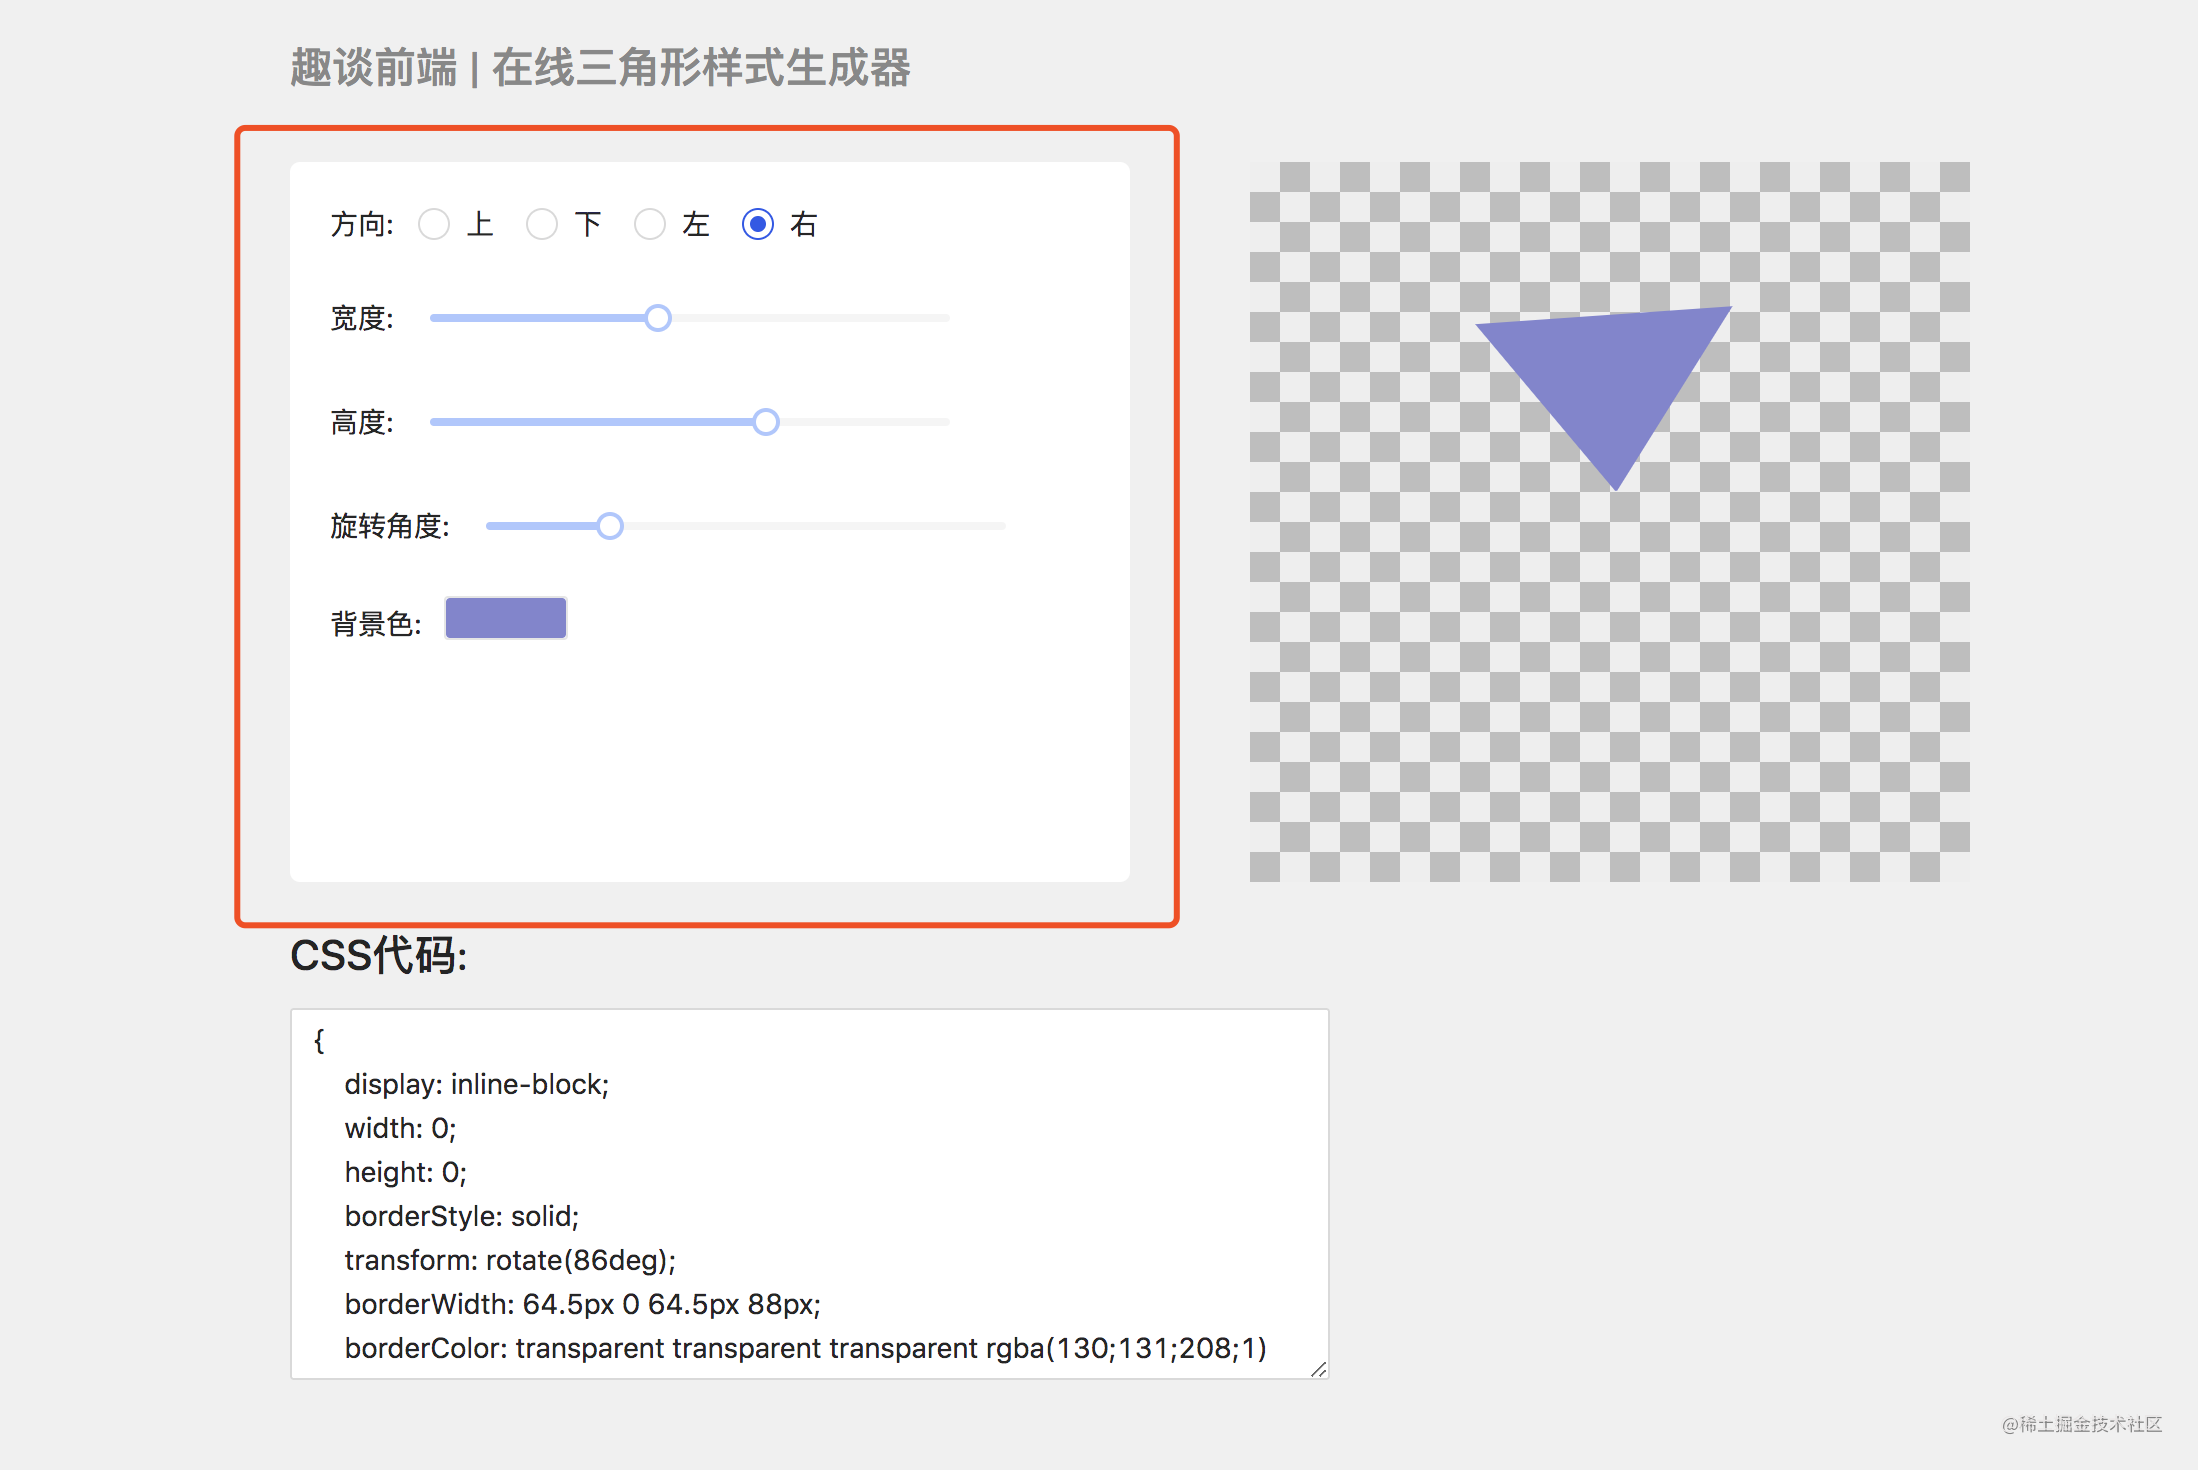
Task: Click the borderColor rgba(130;131;208;1) line
Action: pos(806,1348)
